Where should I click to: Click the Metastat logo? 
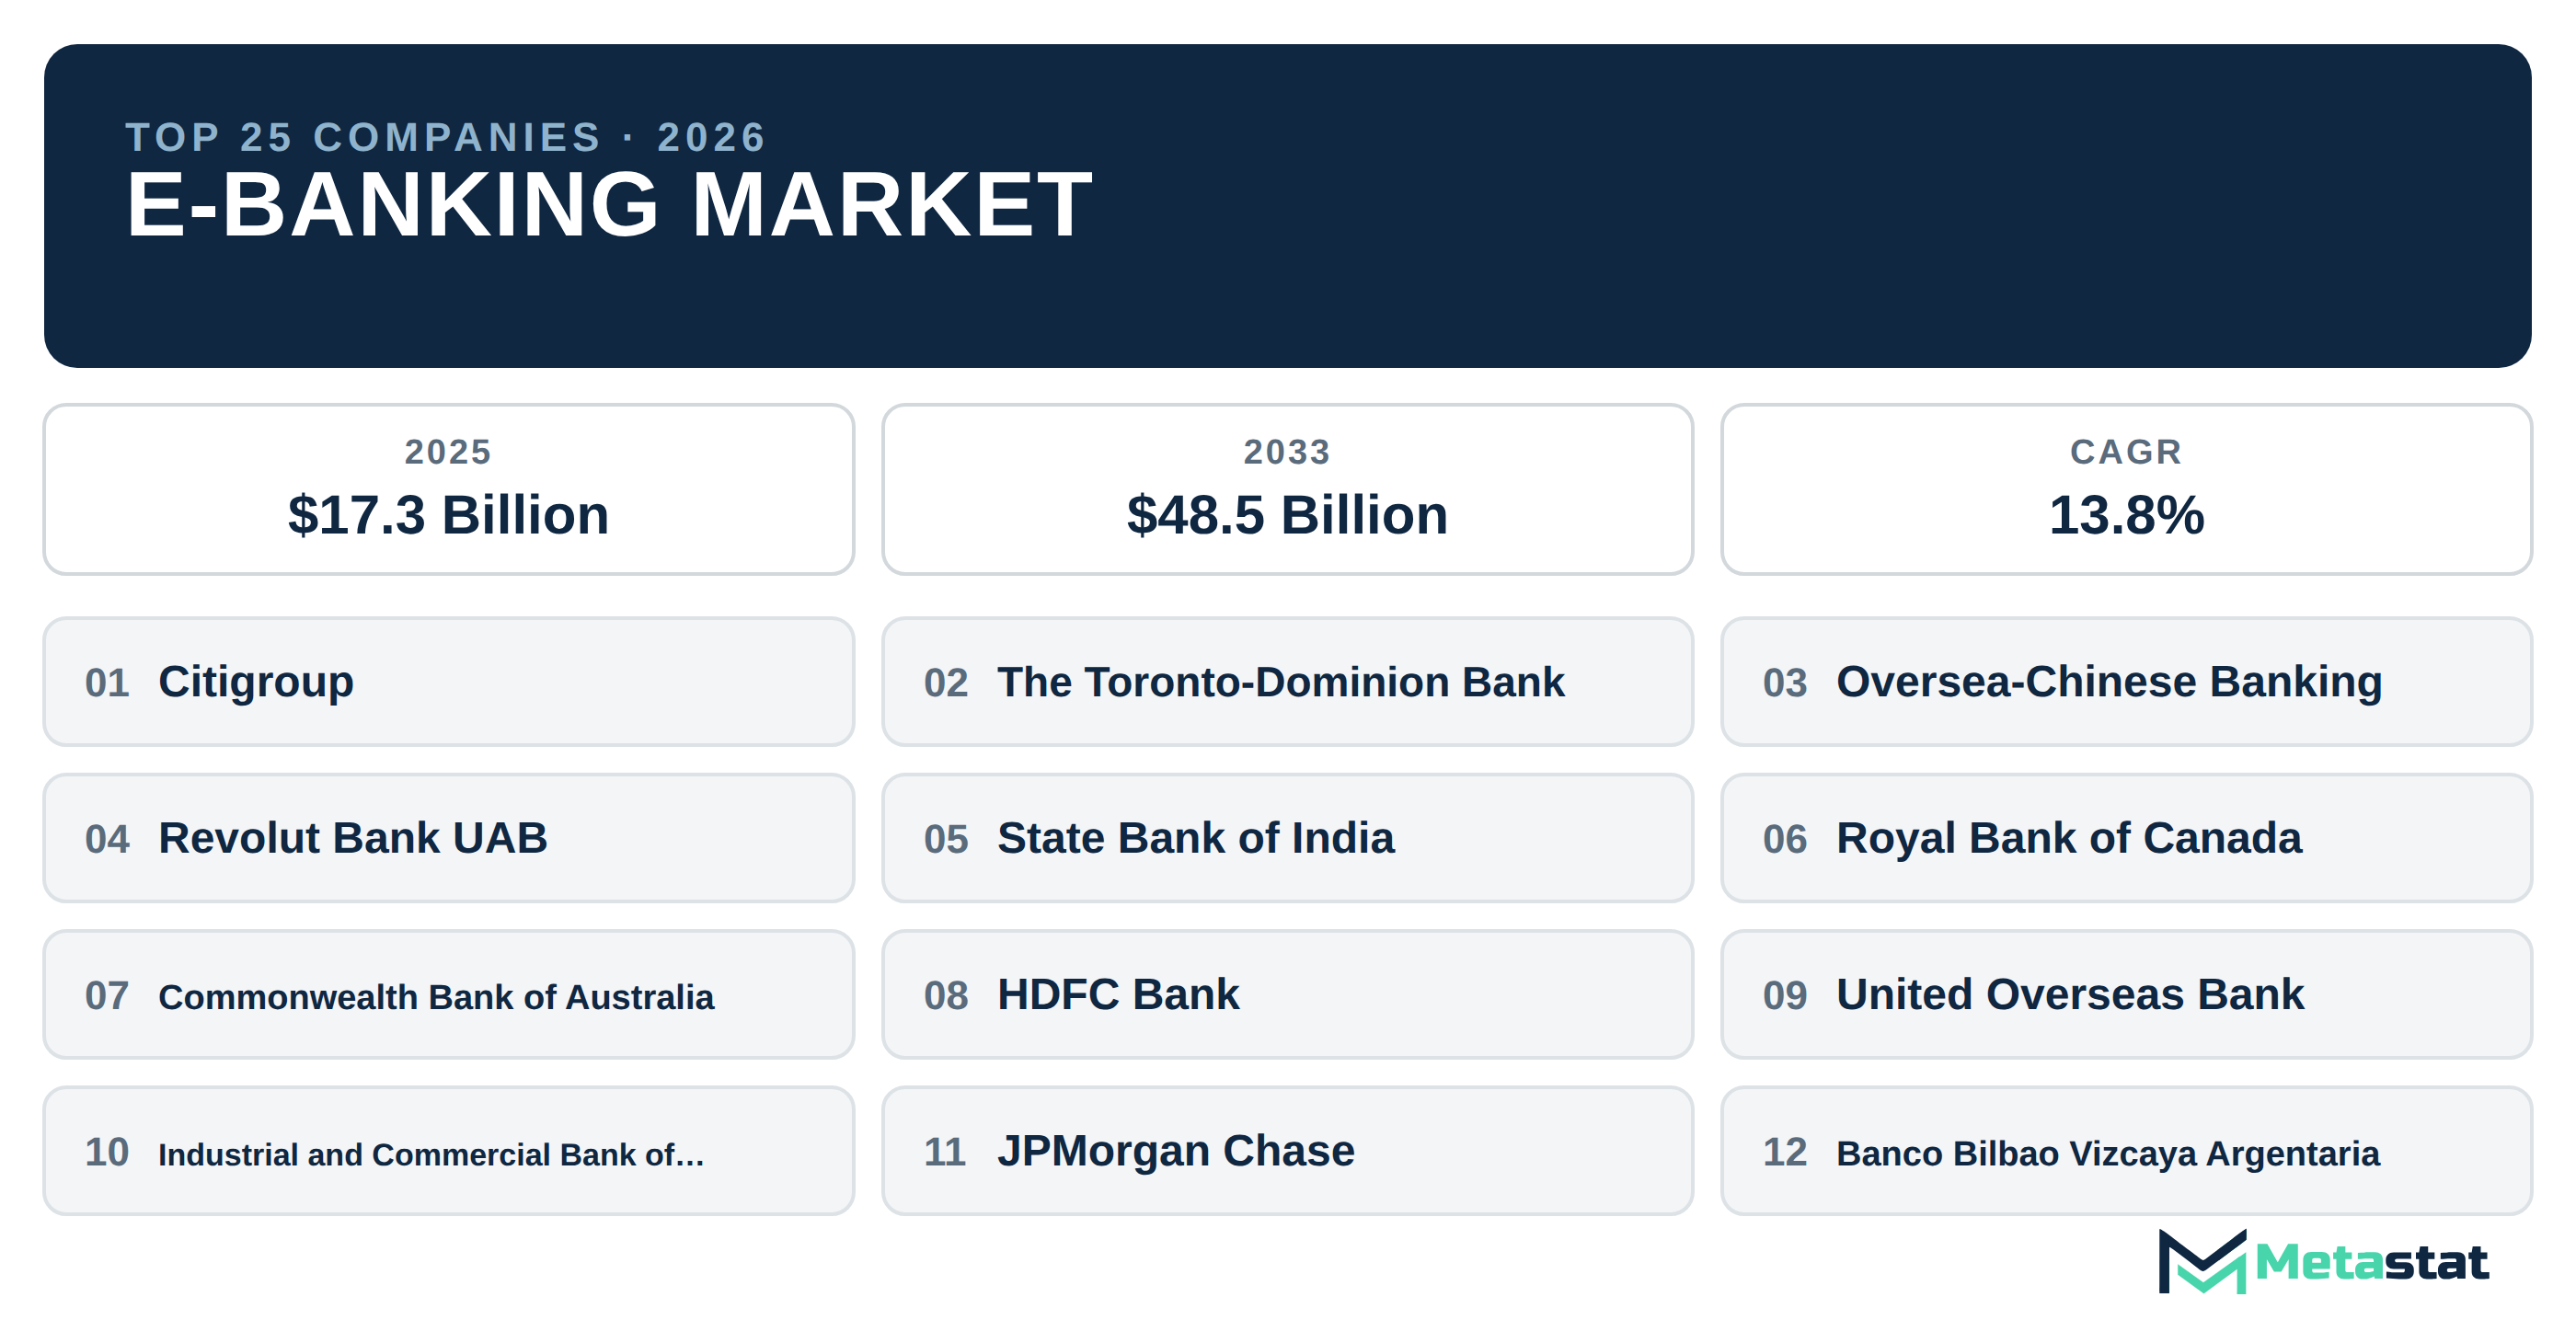tap(2322, 1261)
